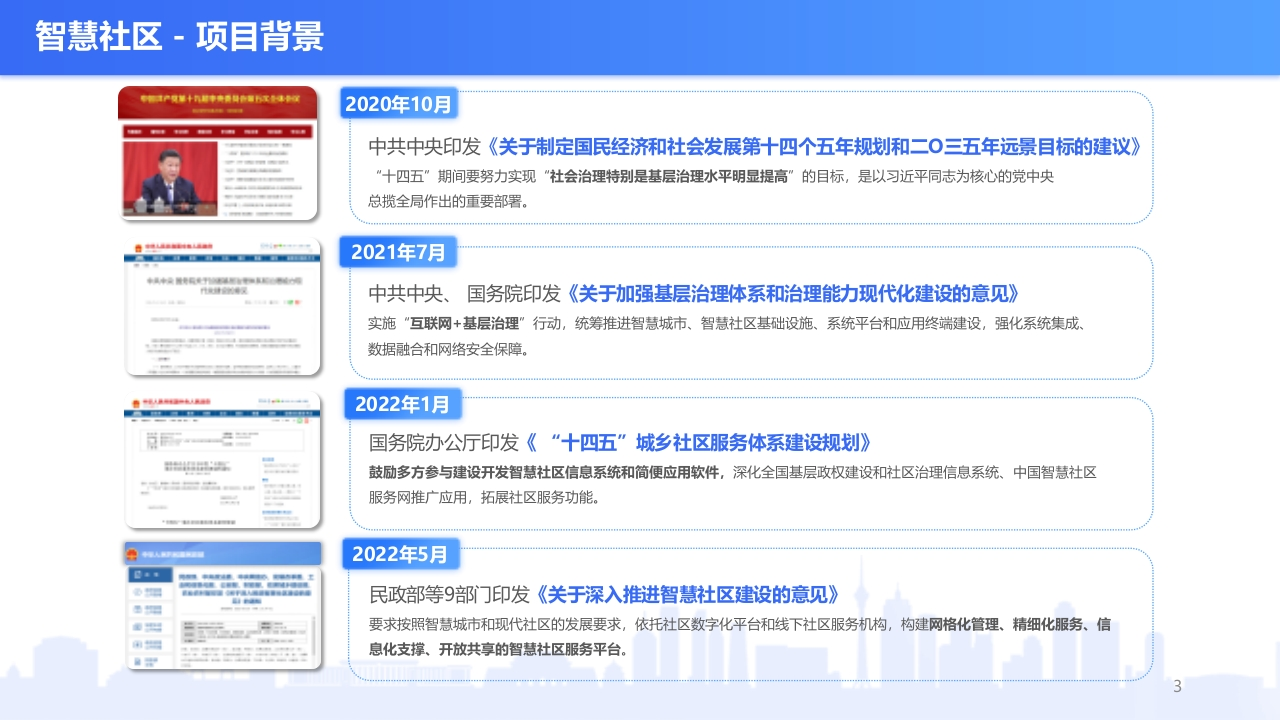The image size is (1280, 720).
Task: Select the 2021年7月 date label
Action: (x=398, y=252)
